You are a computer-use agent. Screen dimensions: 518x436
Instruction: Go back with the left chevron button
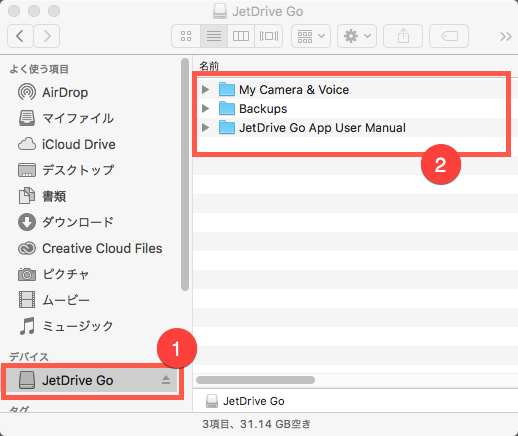coord(20,36)
